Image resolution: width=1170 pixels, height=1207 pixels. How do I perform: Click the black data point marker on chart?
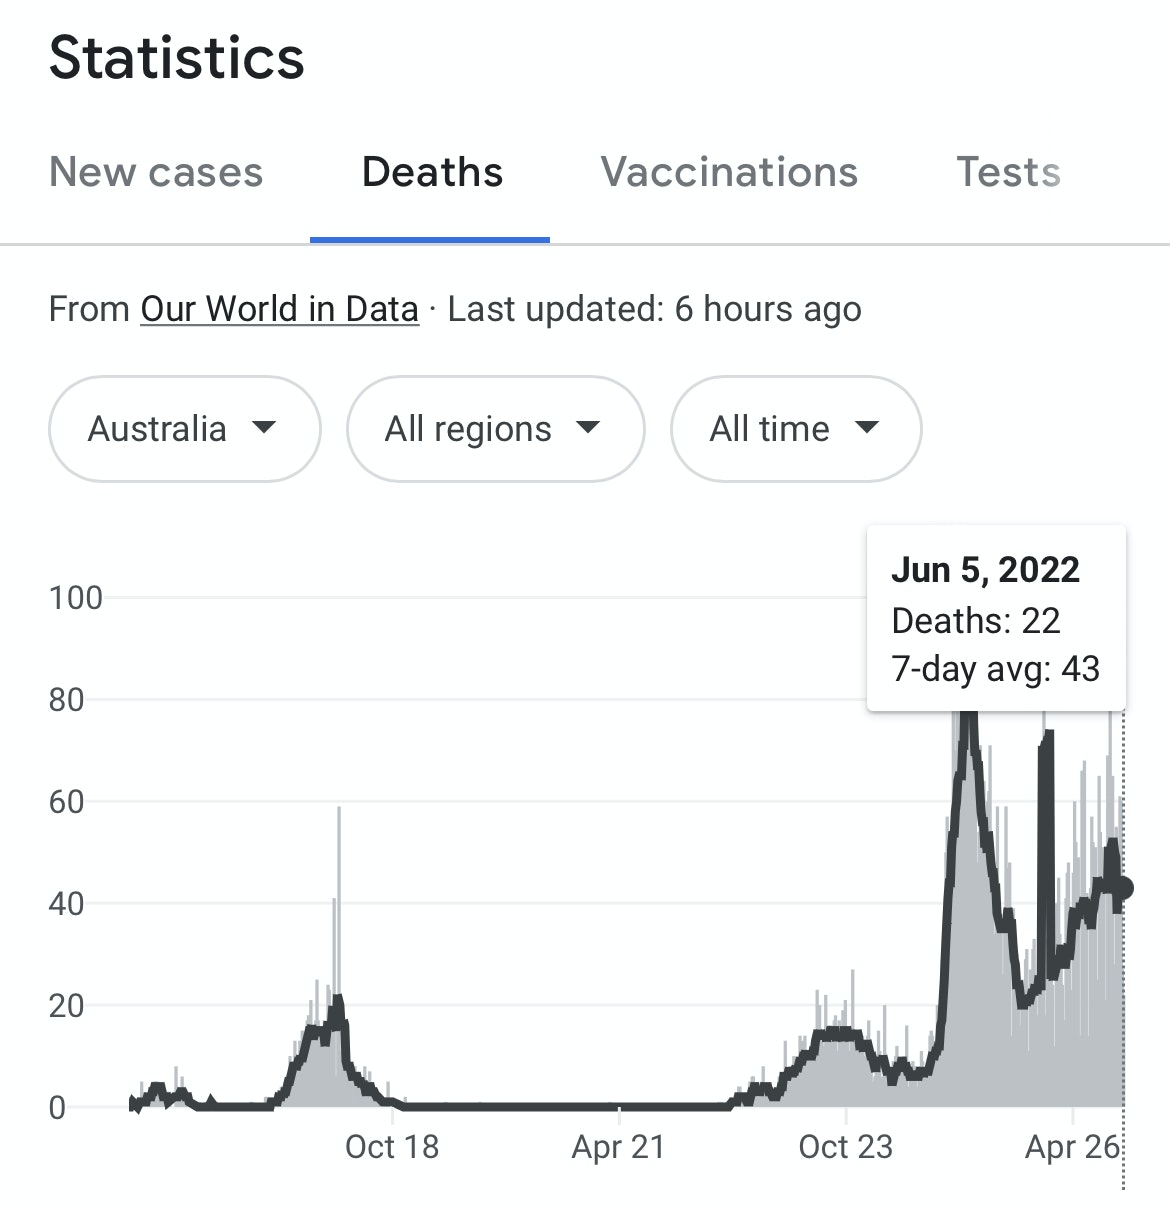(1122, 888)
